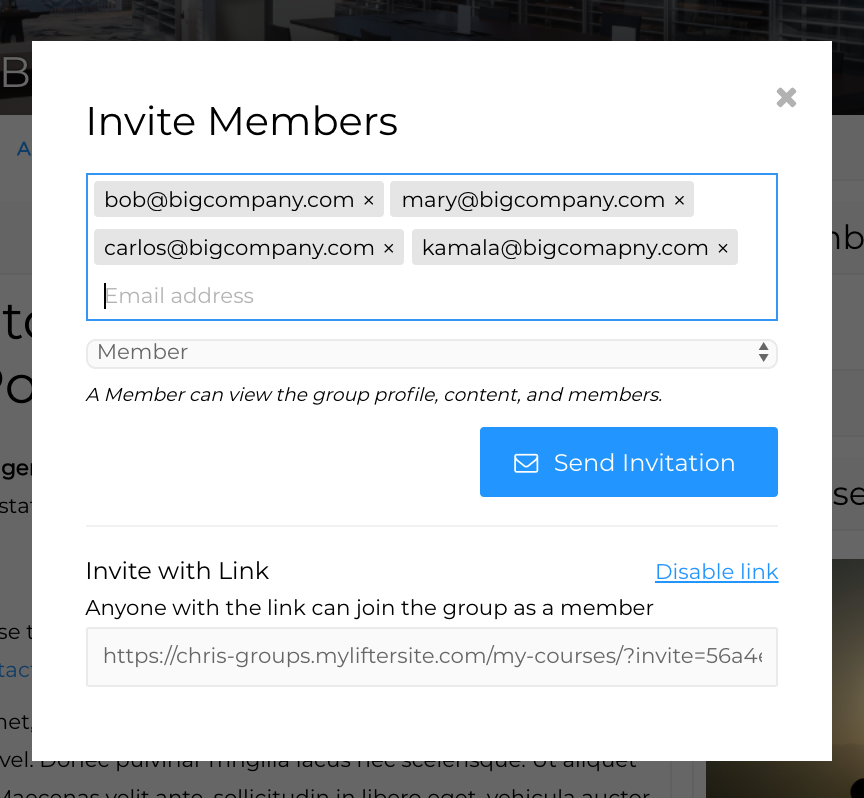Open the Member role dropdown
This screenshot has width=864, height=798.
(x=431, y=353)
